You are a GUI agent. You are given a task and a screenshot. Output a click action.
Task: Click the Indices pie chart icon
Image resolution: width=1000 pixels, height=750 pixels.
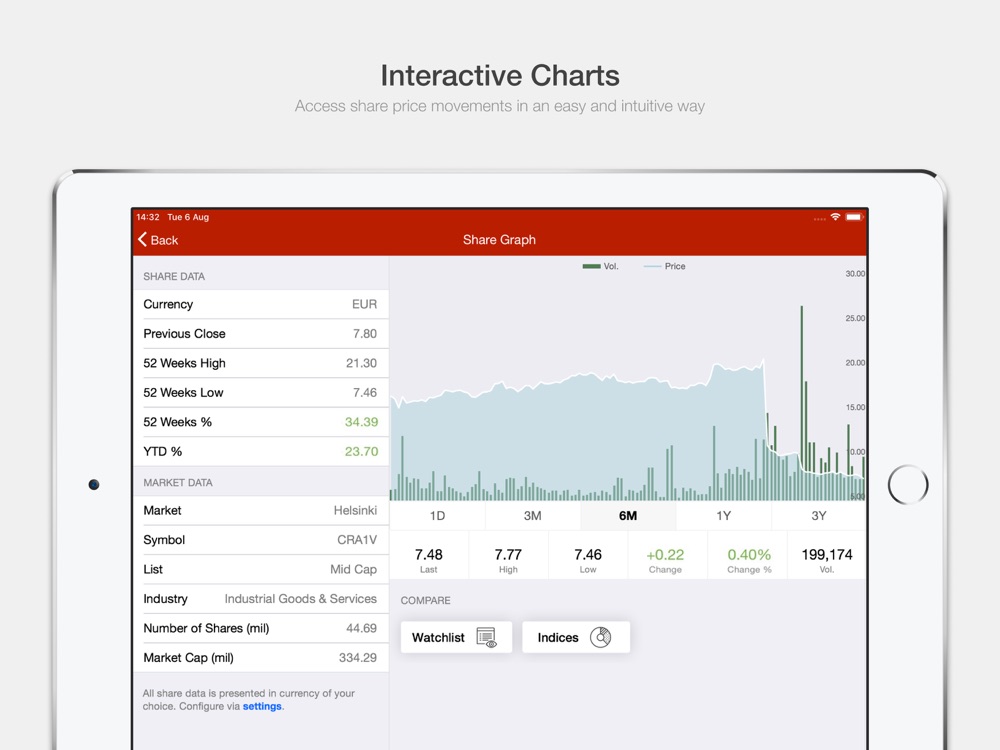pos(601,637)
